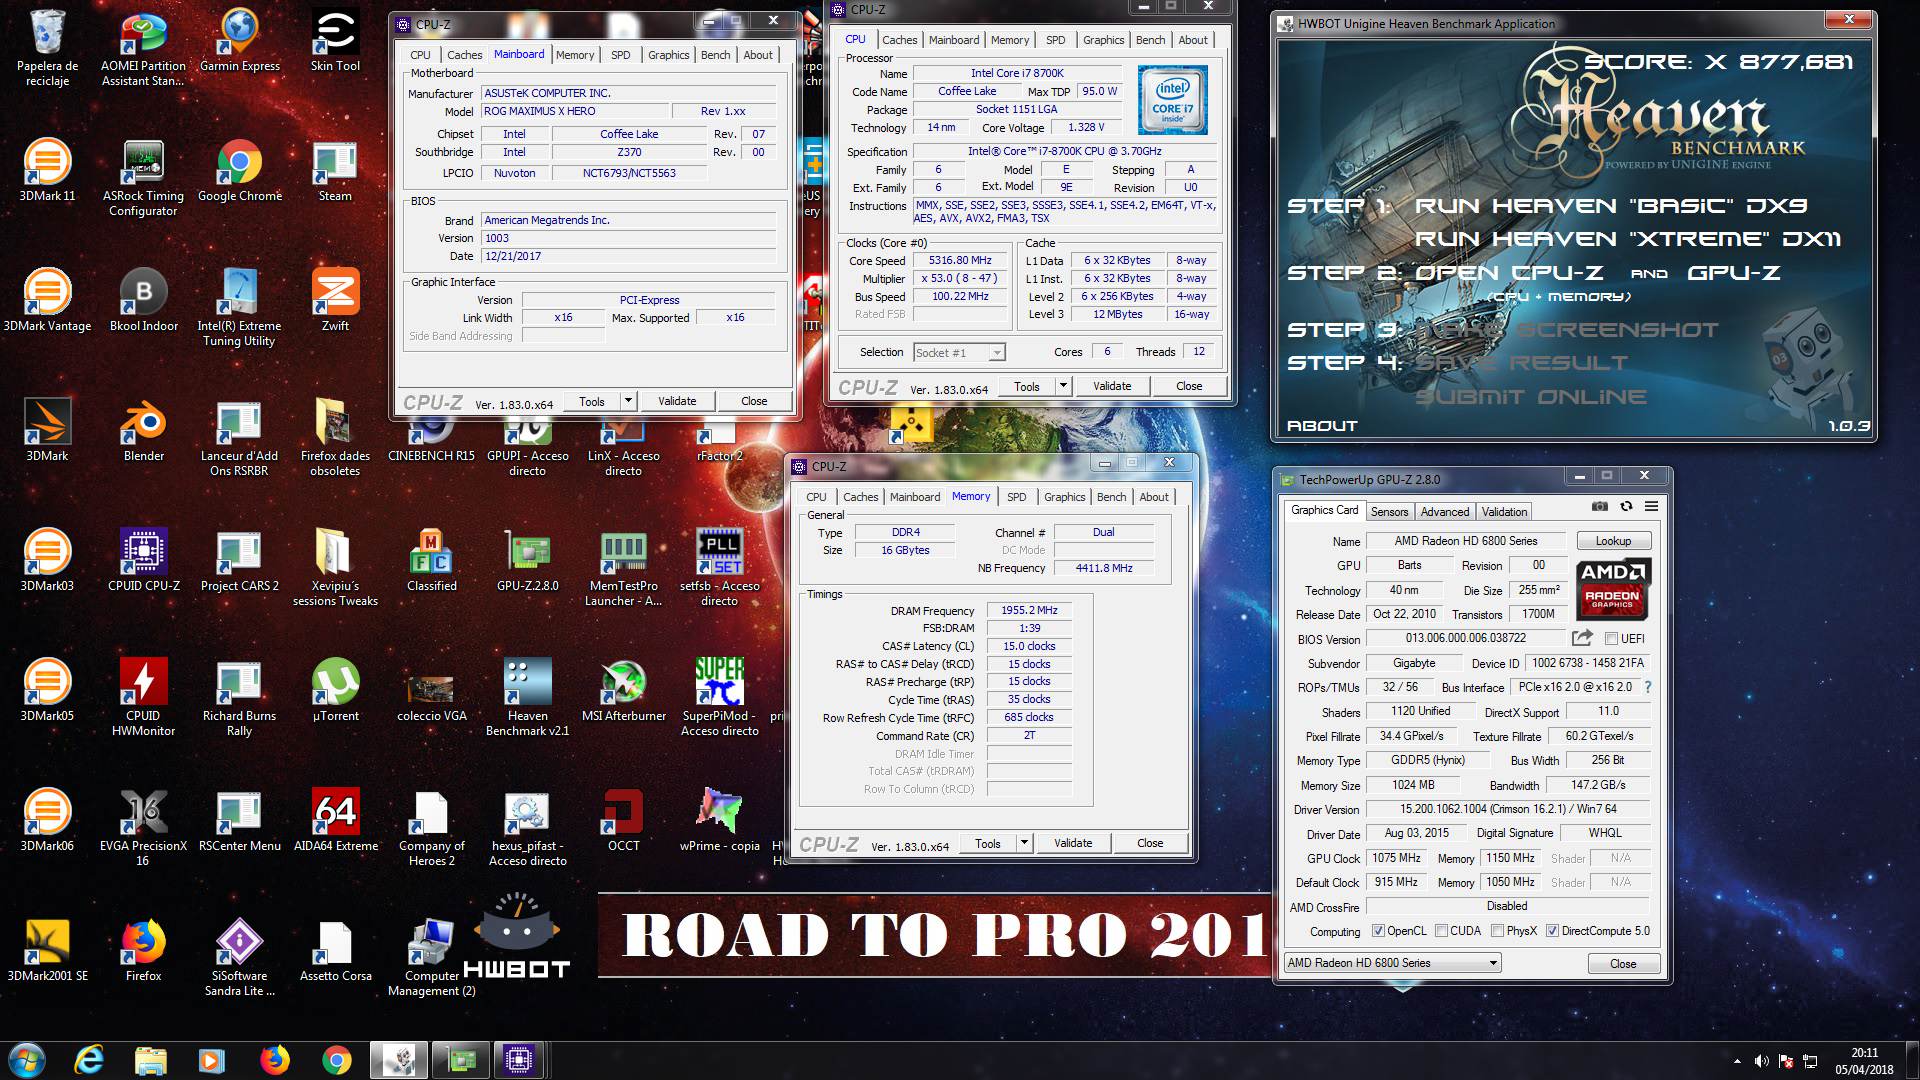Open the Zwift desktop shortcut
Image resolution: width=1920 pixels, height=1080 pixels.
tap(335, 300)
